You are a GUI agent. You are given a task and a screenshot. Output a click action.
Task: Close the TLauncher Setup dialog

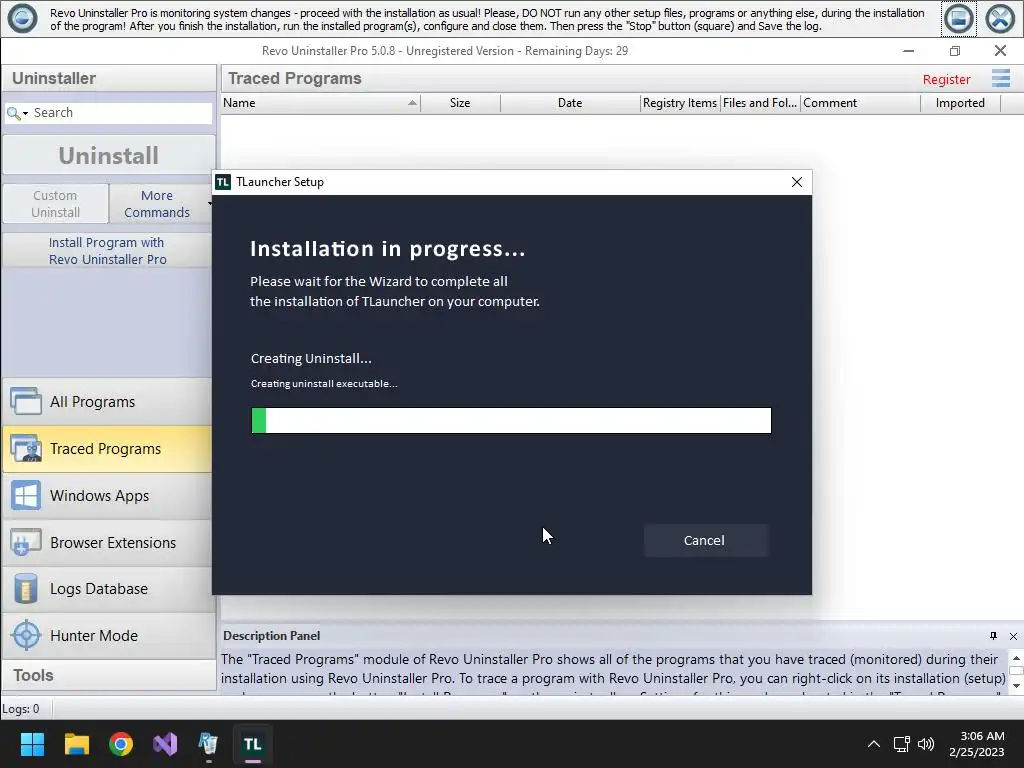tap(797, 182)
